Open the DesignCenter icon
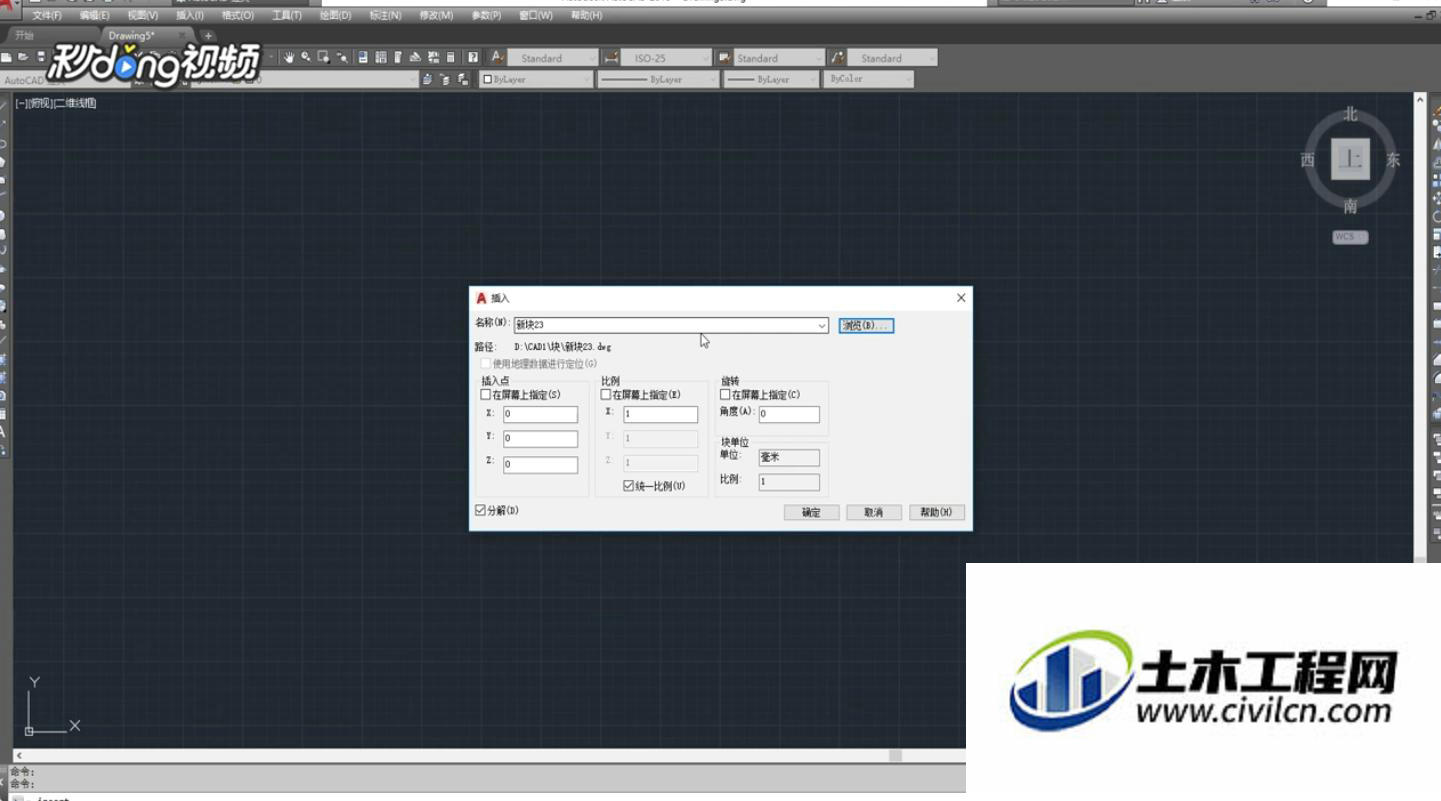1441x801 pixels. 381,57
